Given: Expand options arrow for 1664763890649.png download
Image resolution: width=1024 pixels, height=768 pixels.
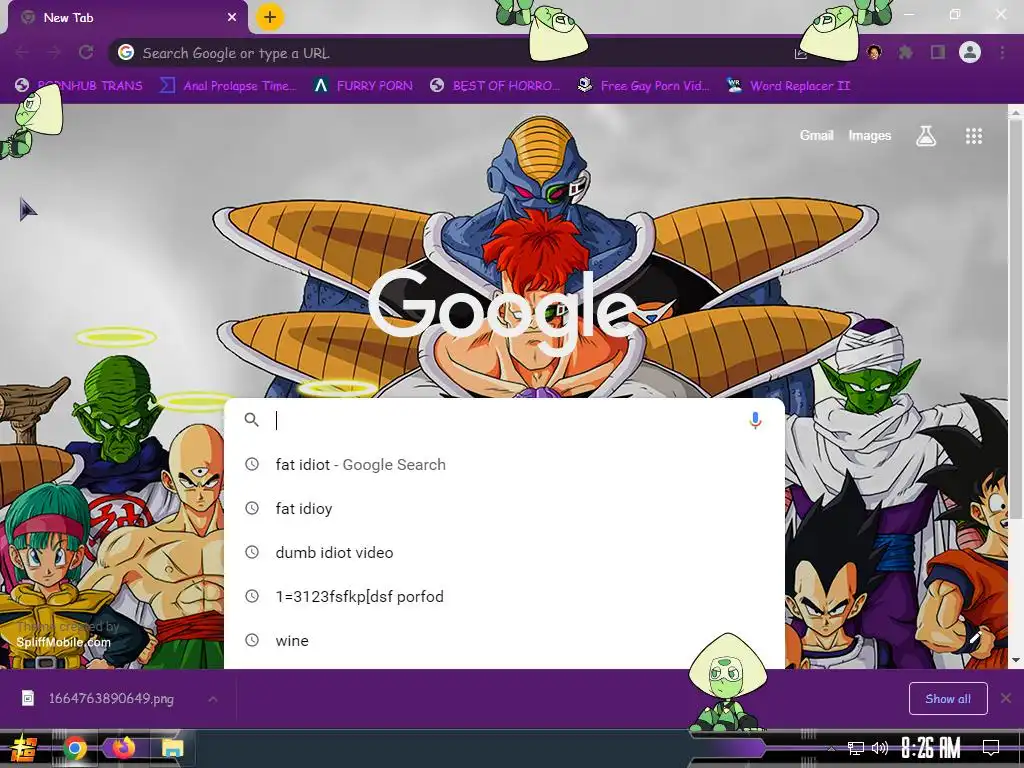Looking at the screenshot, I should pyautogui.click(x=213, y=699).
